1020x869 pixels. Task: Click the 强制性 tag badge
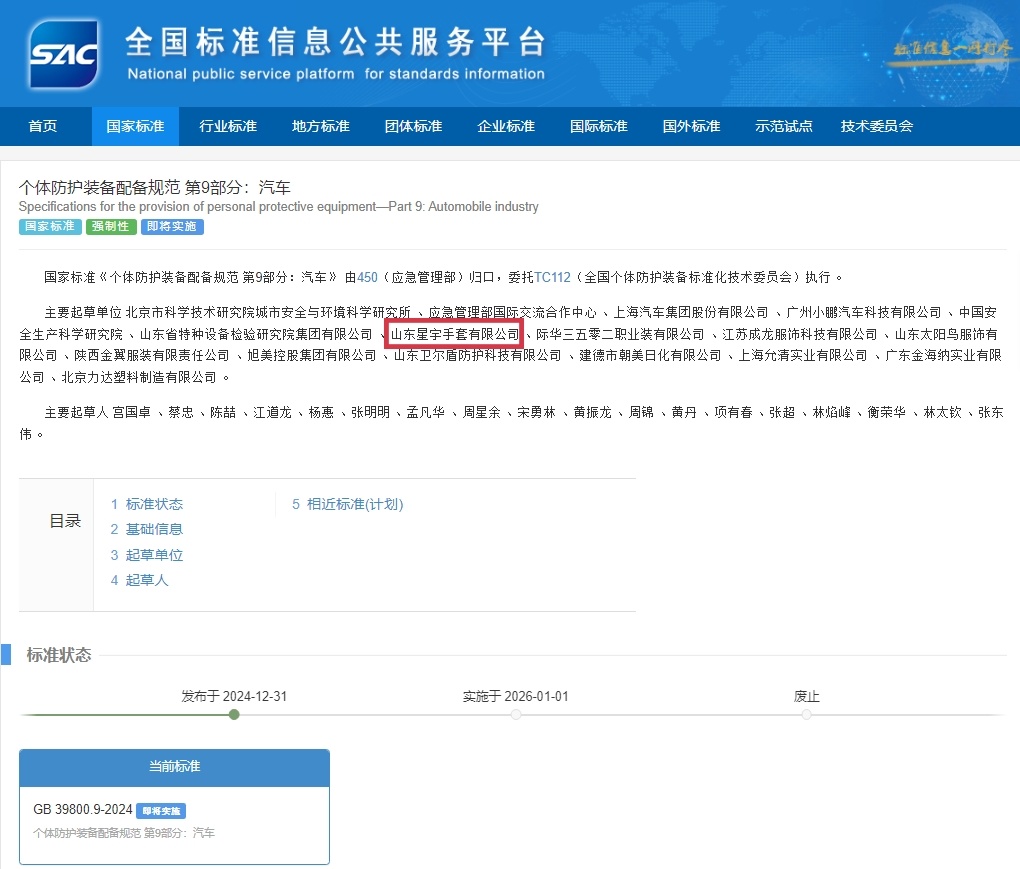click(111, 226)
